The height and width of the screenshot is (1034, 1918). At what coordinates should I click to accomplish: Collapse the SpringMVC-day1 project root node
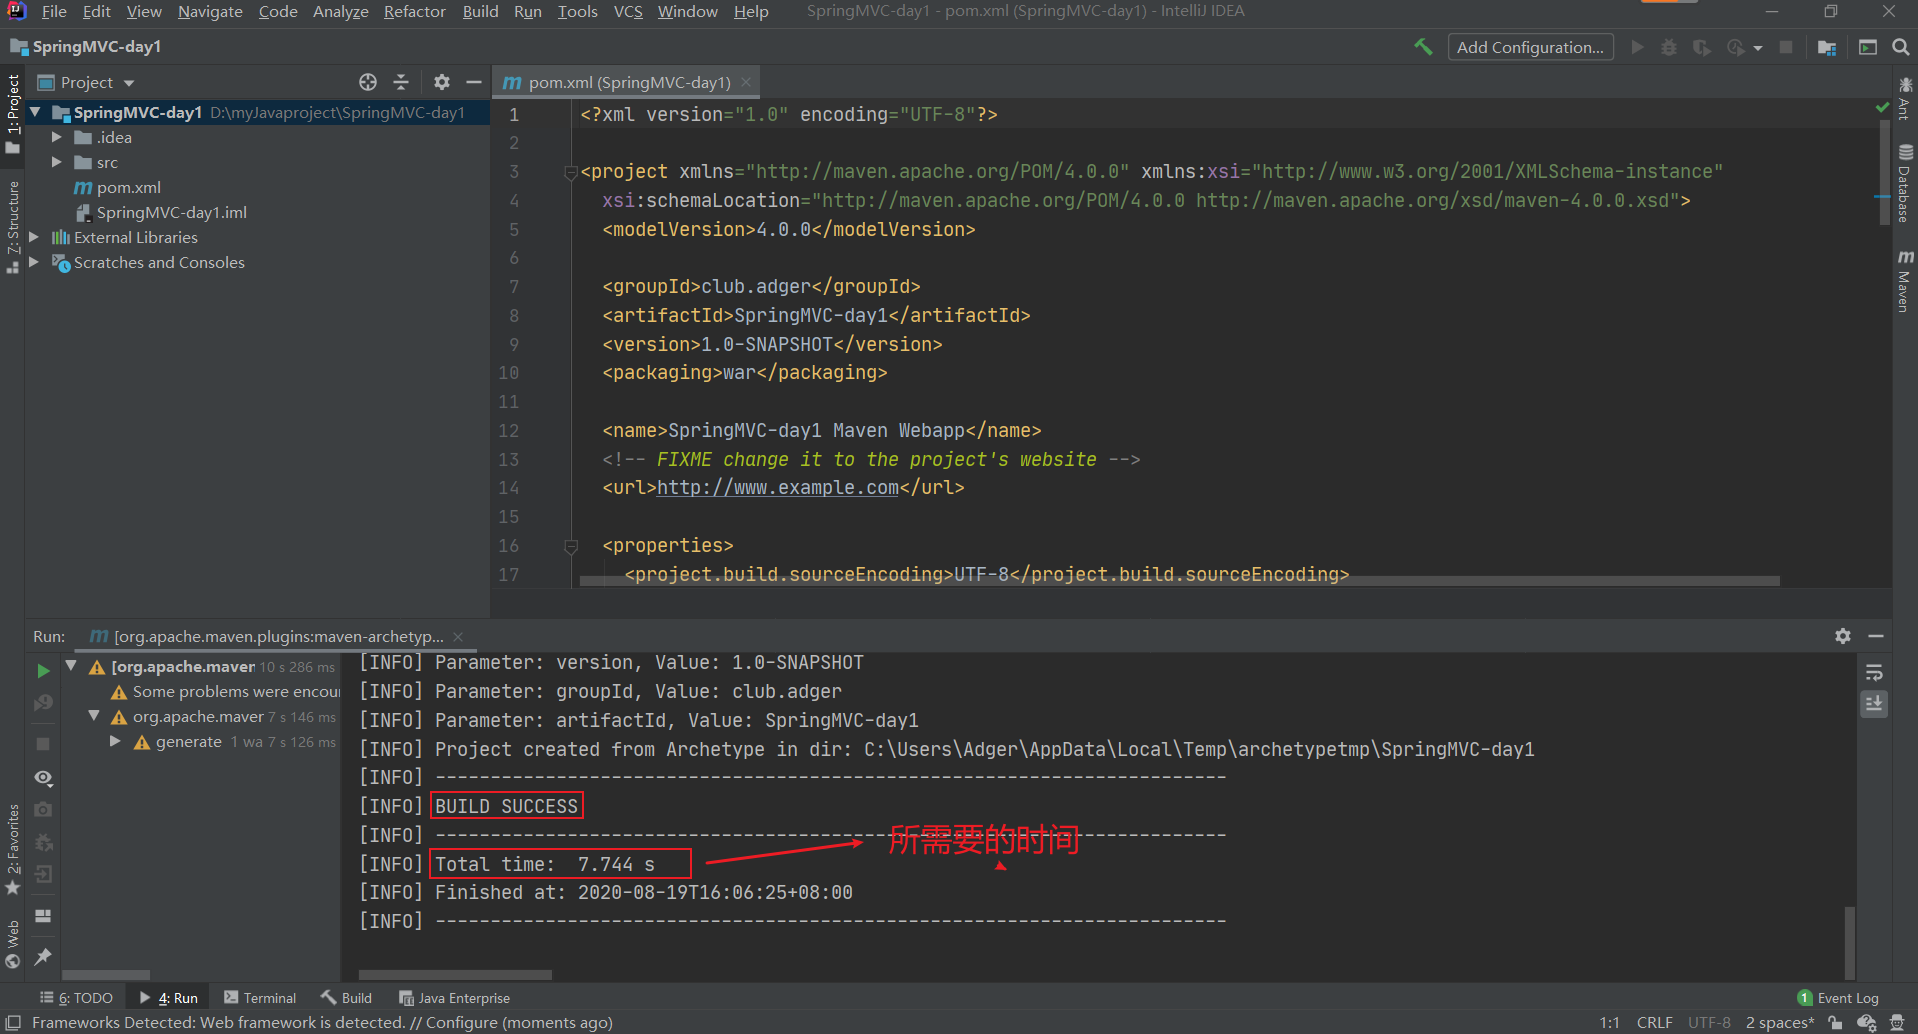35,112
